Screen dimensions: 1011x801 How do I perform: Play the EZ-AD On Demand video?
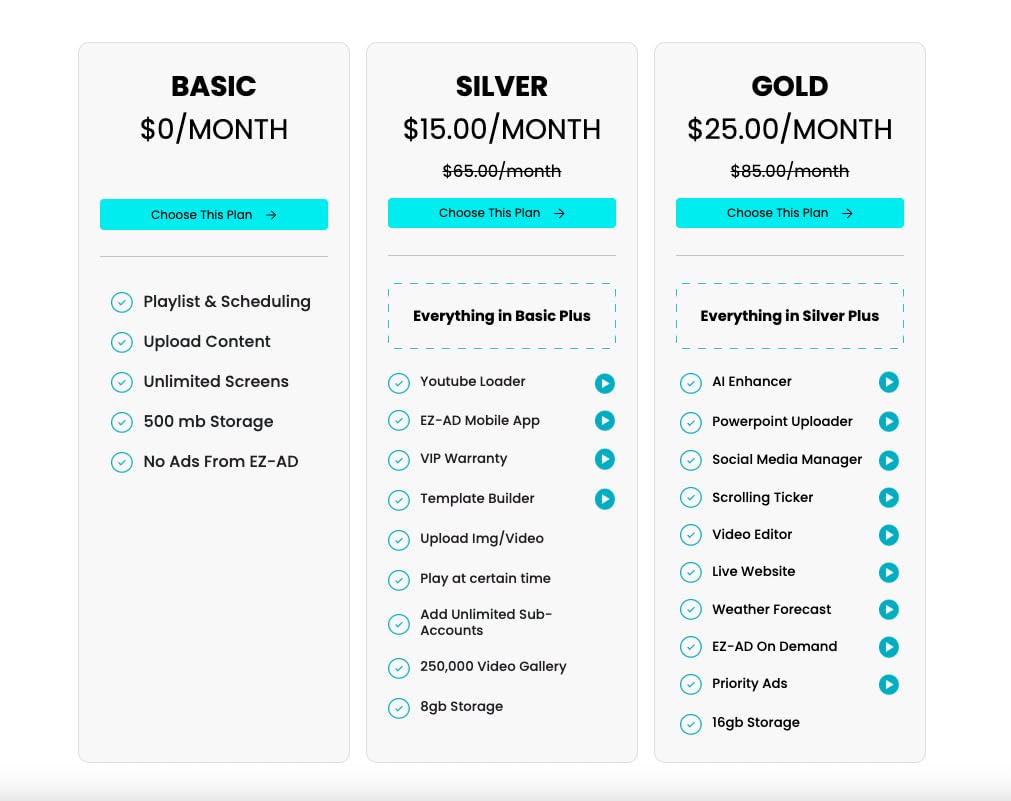pos(888,647)
